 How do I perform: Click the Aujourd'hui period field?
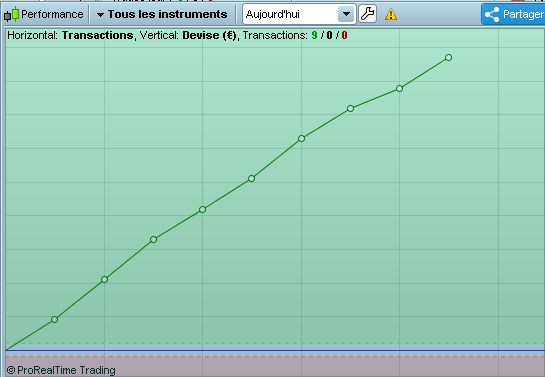pyautogui.click(x=299, y=14)
